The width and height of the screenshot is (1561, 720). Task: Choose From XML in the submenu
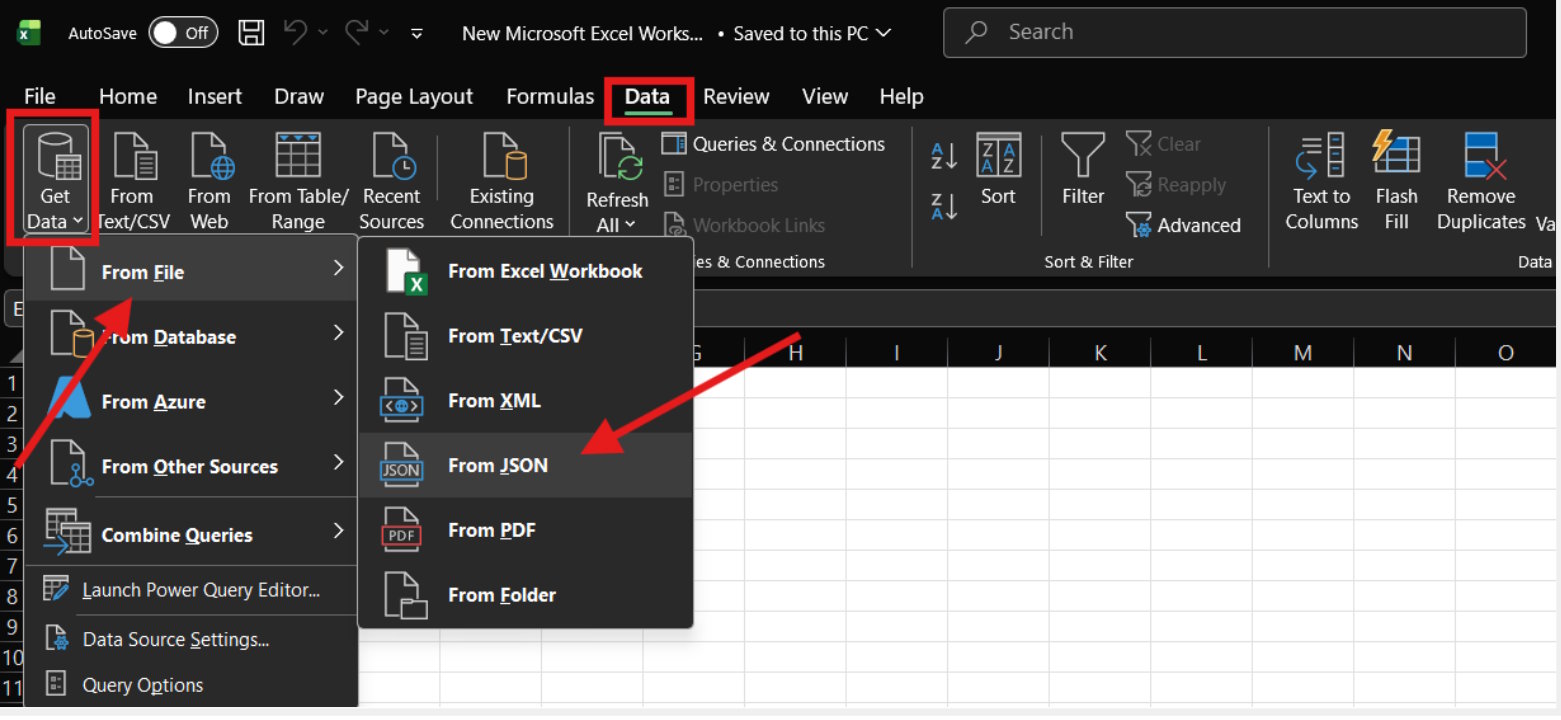[525, 401]
